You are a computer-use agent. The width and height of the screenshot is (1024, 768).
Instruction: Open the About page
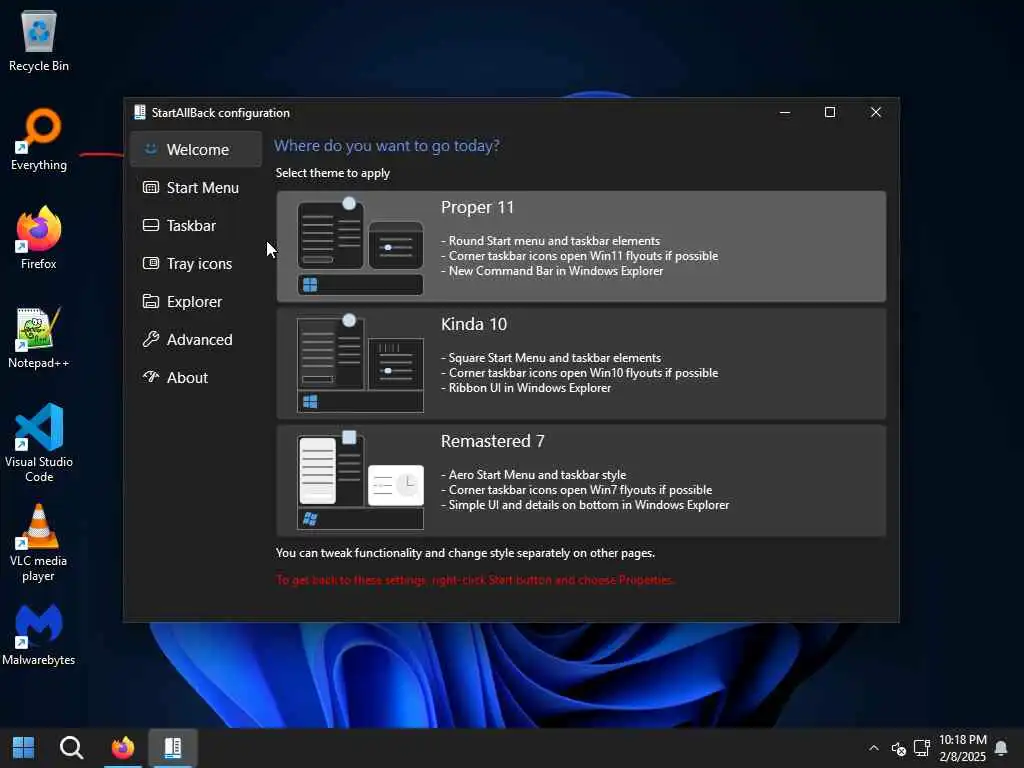[x=196, y=377]
